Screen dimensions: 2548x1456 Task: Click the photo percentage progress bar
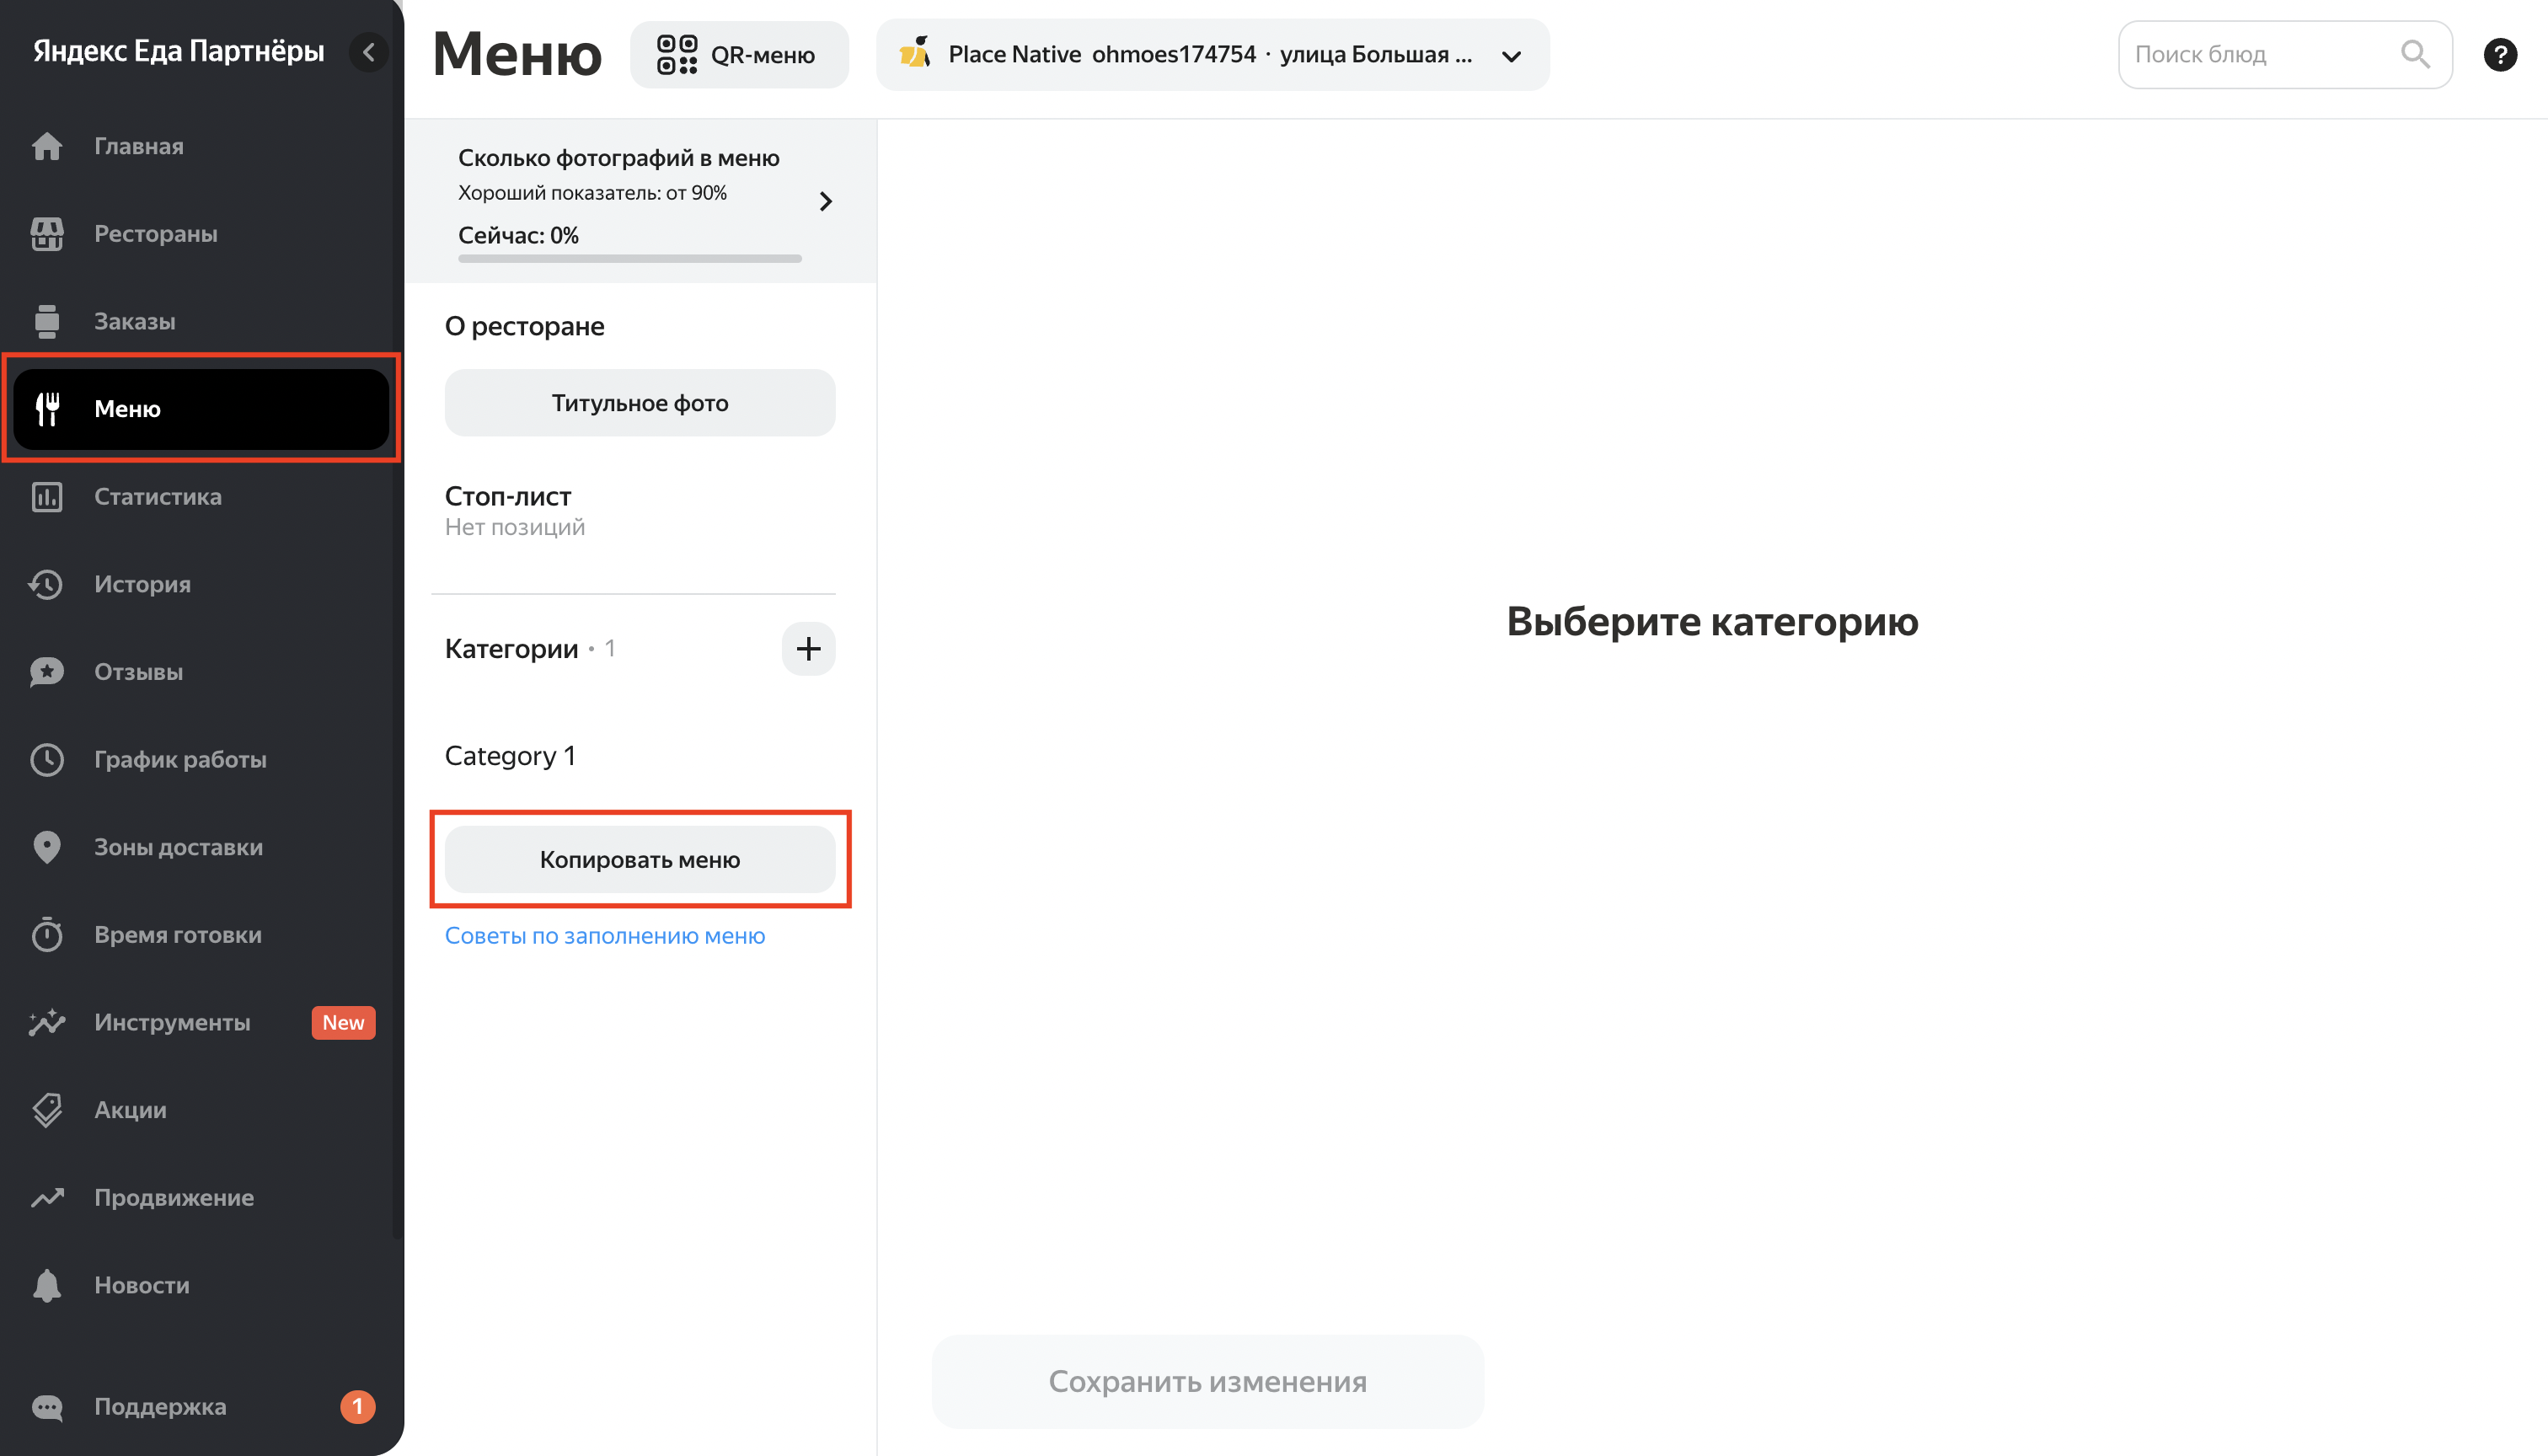coord(630,259)
